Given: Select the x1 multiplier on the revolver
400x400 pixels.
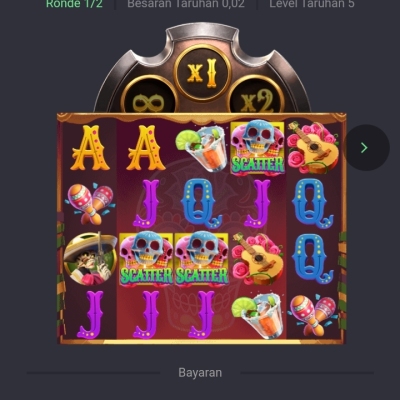Looking at the screenshot, I should 202,73.
